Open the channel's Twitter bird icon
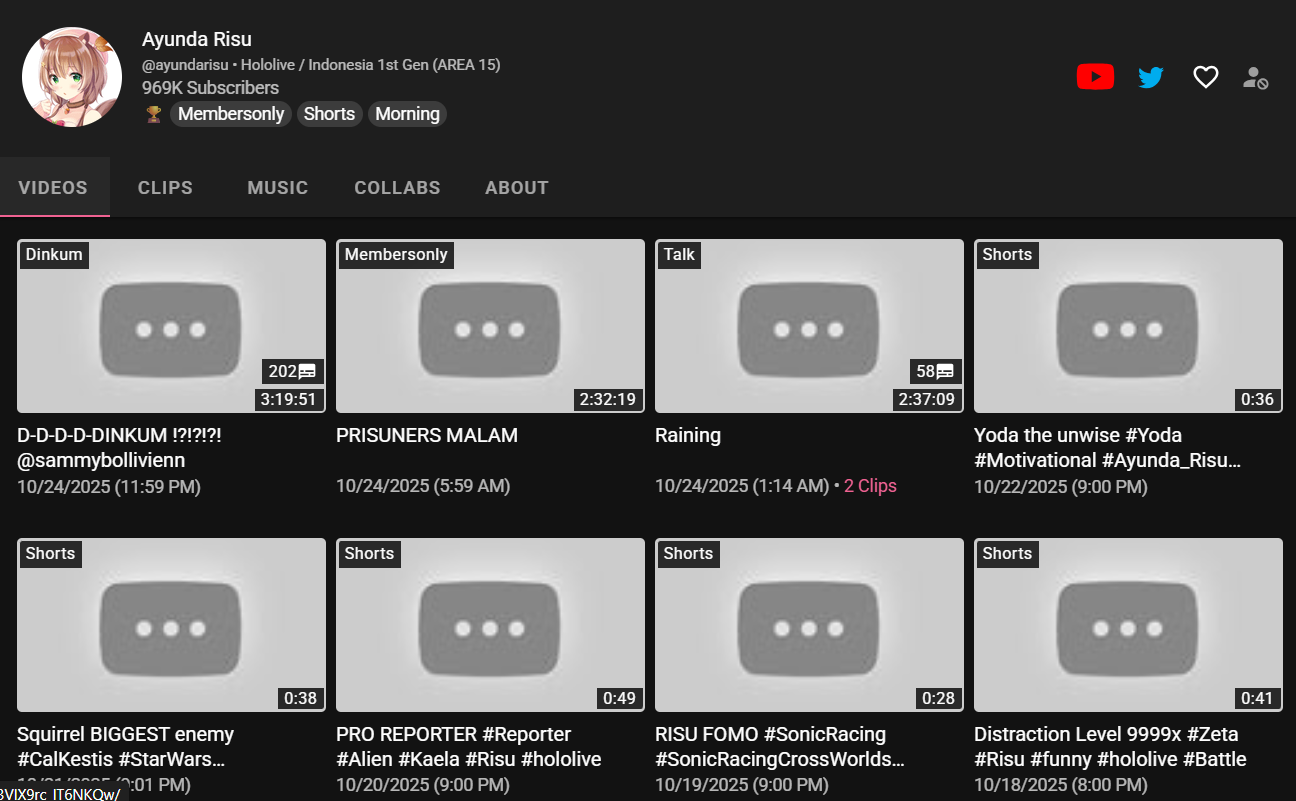This screenshot has height=801, width=1296. point(1151,77)
